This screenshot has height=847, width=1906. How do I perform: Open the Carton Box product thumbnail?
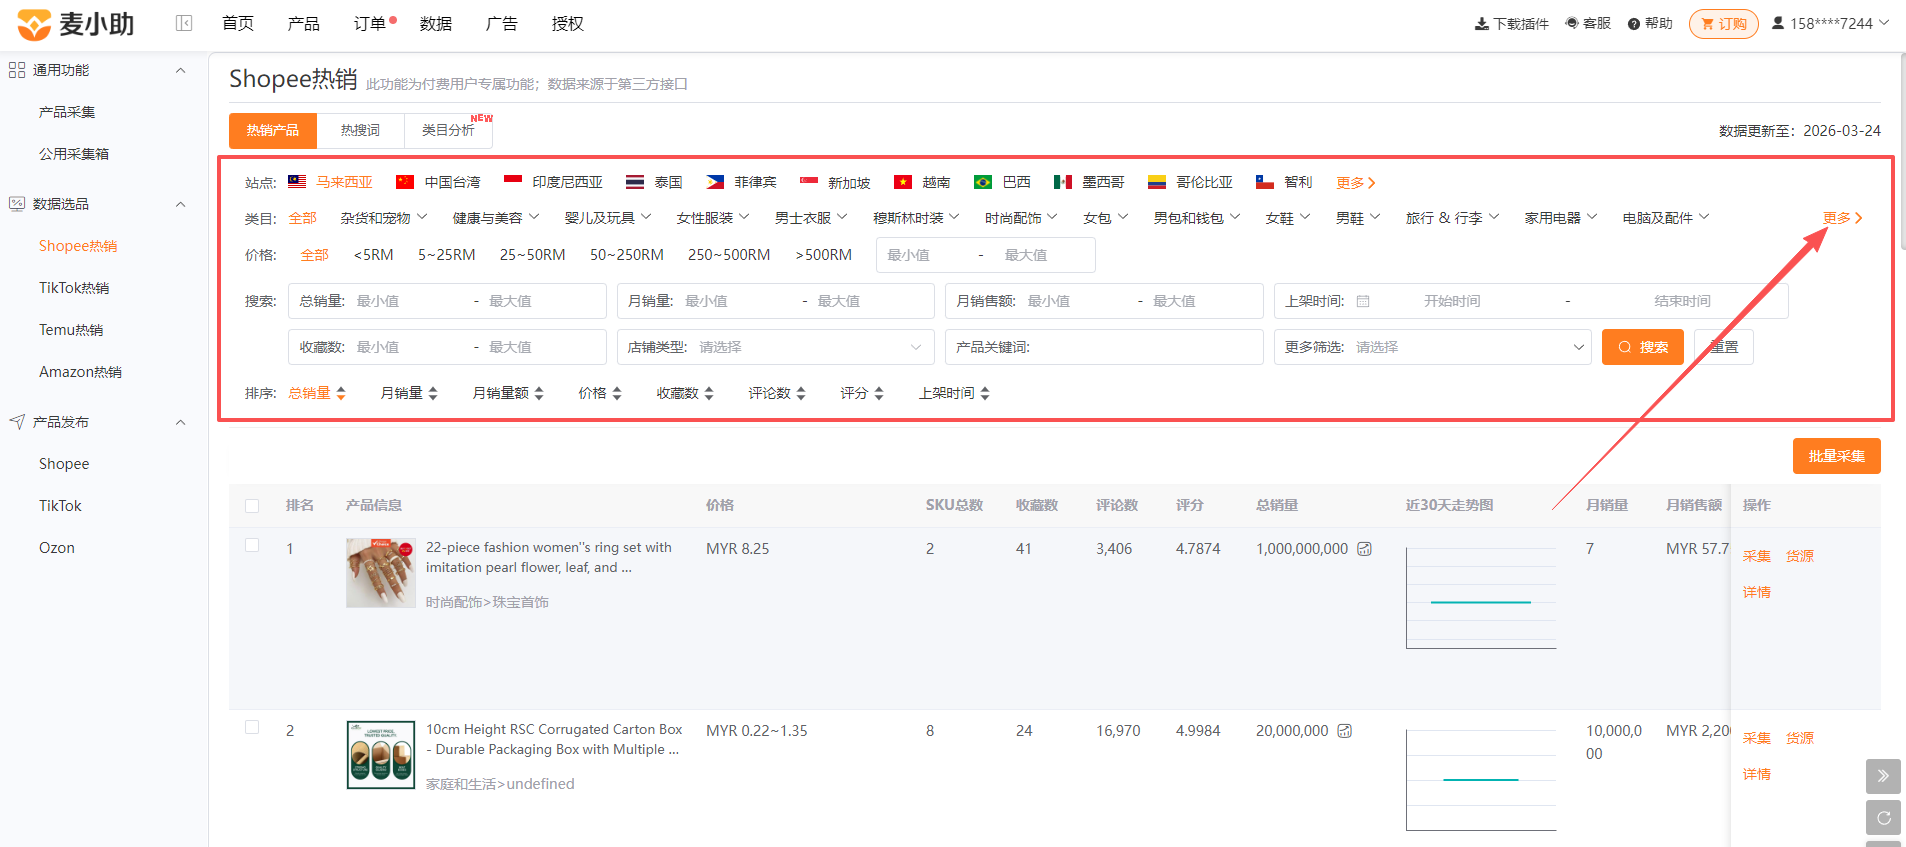[381, 755]
